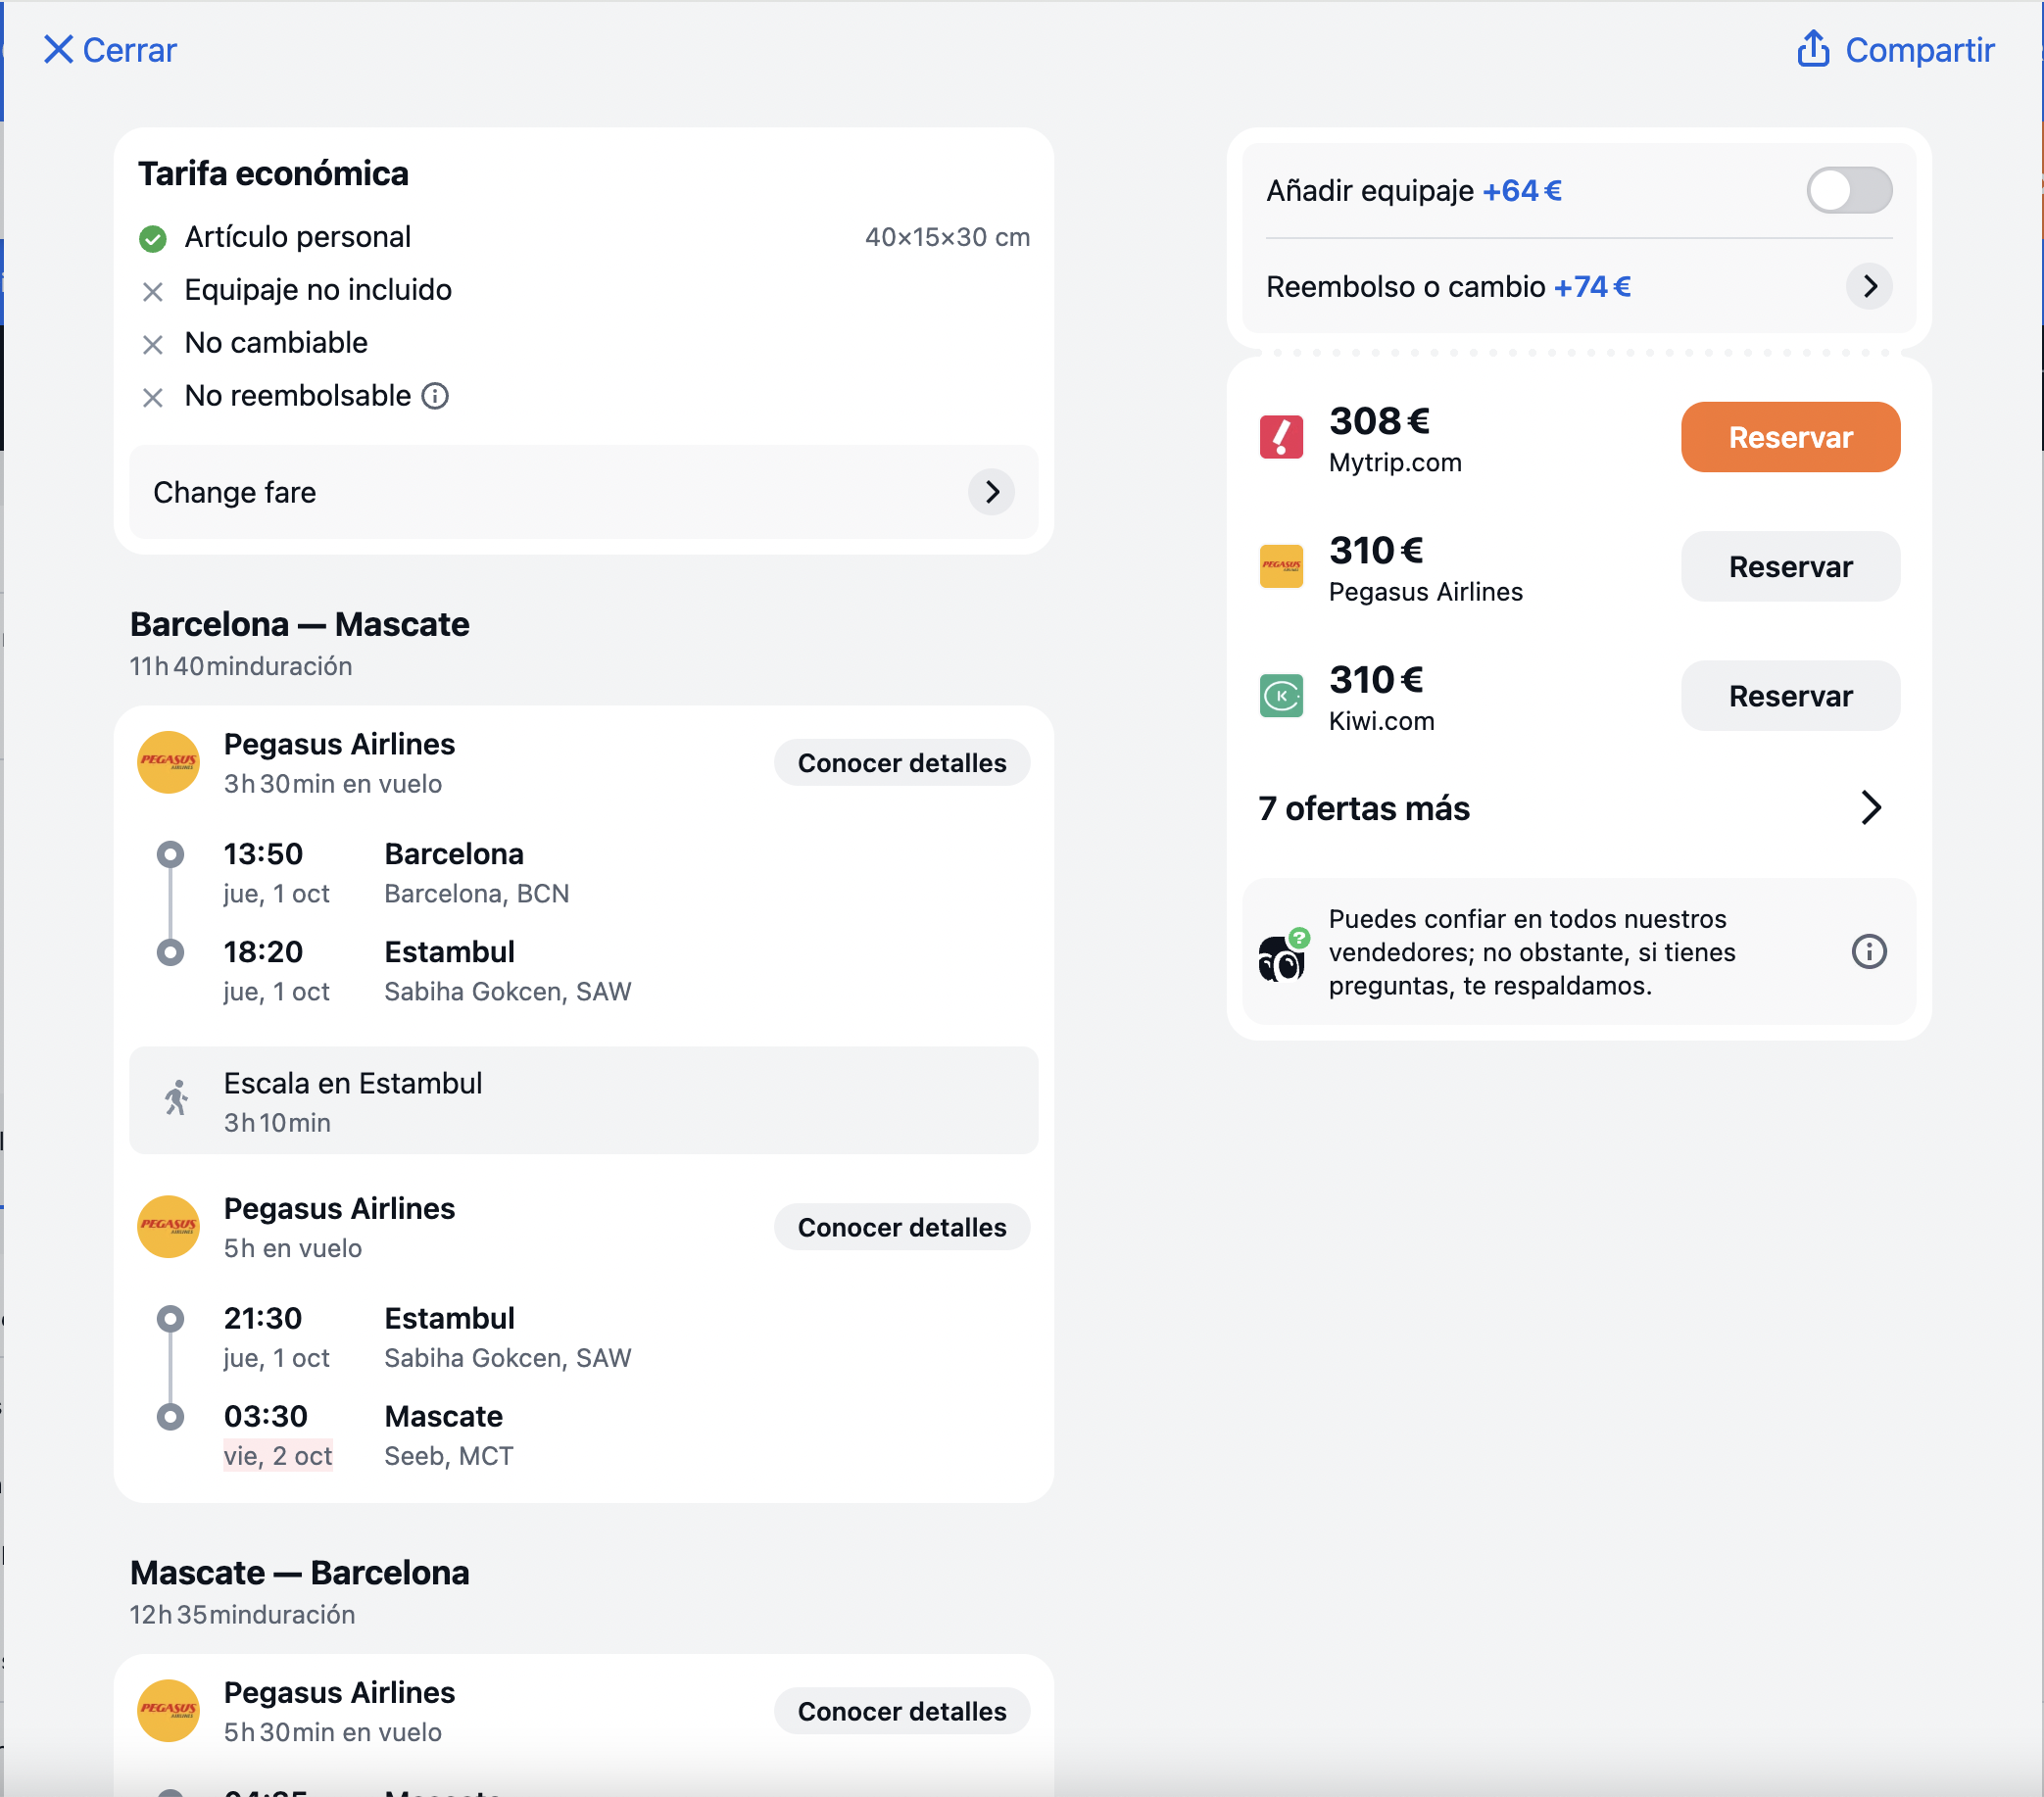Reserve the 308 € Mytrip.com offer

pos(1789,437)
